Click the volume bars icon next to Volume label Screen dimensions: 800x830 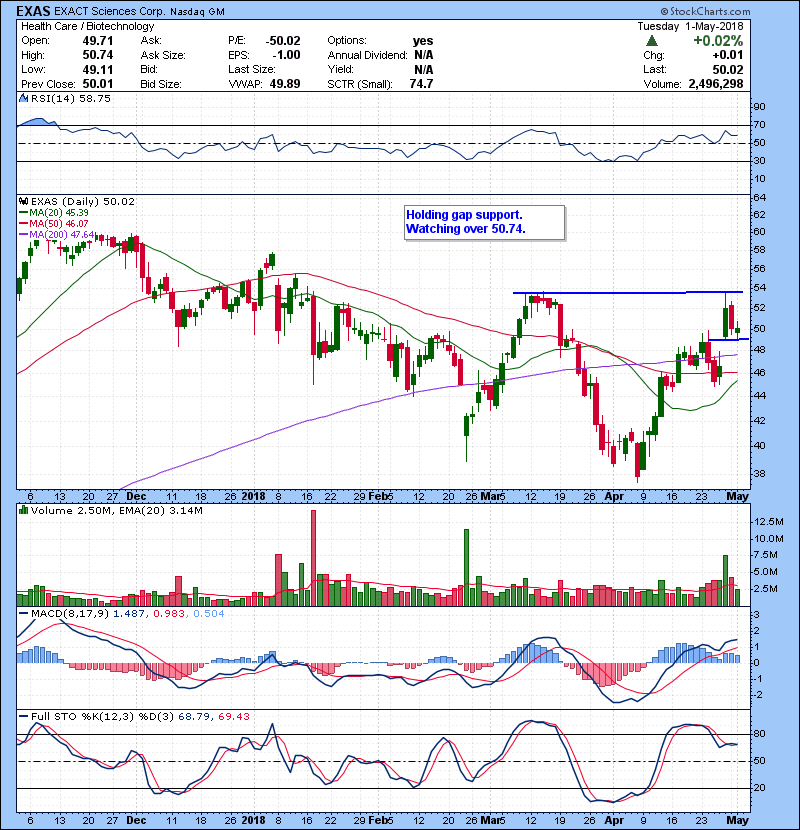(x=23, y=510)
